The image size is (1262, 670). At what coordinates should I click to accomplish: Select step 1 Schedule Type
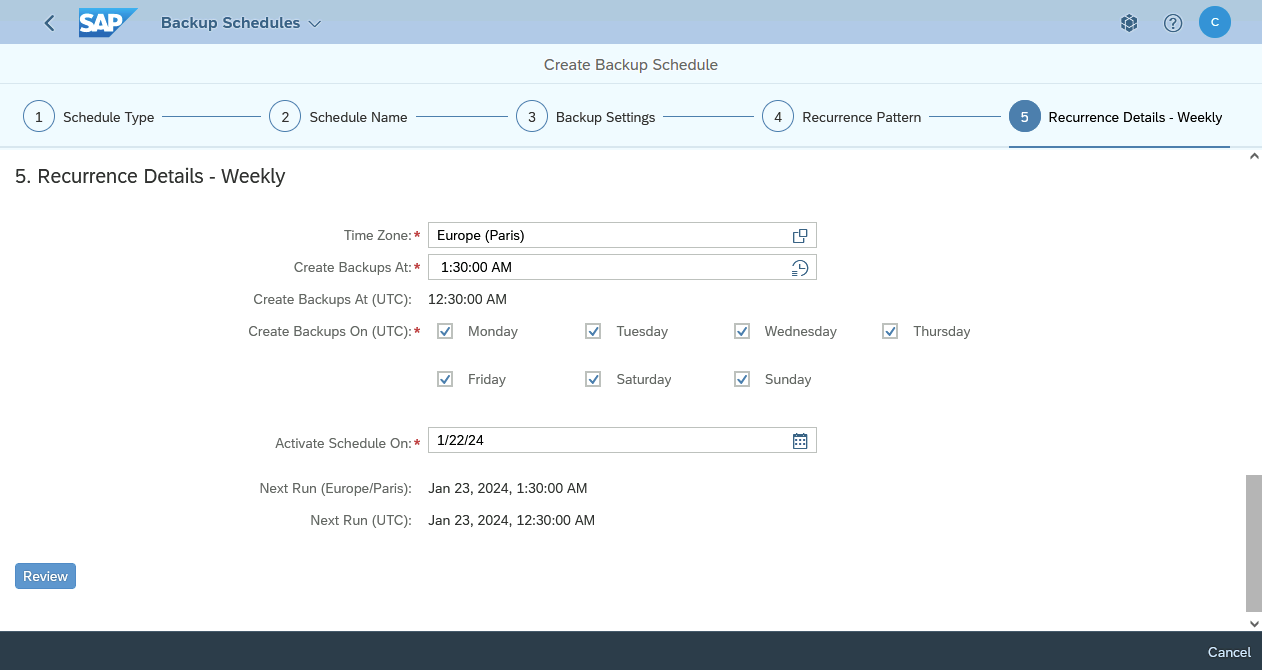pos(38,116)
